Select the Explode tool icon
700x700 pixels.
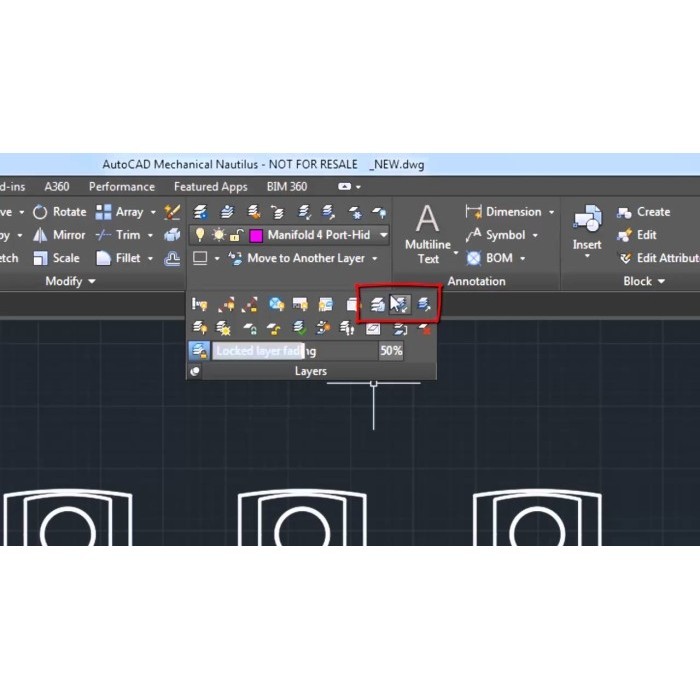click(172, 235)
